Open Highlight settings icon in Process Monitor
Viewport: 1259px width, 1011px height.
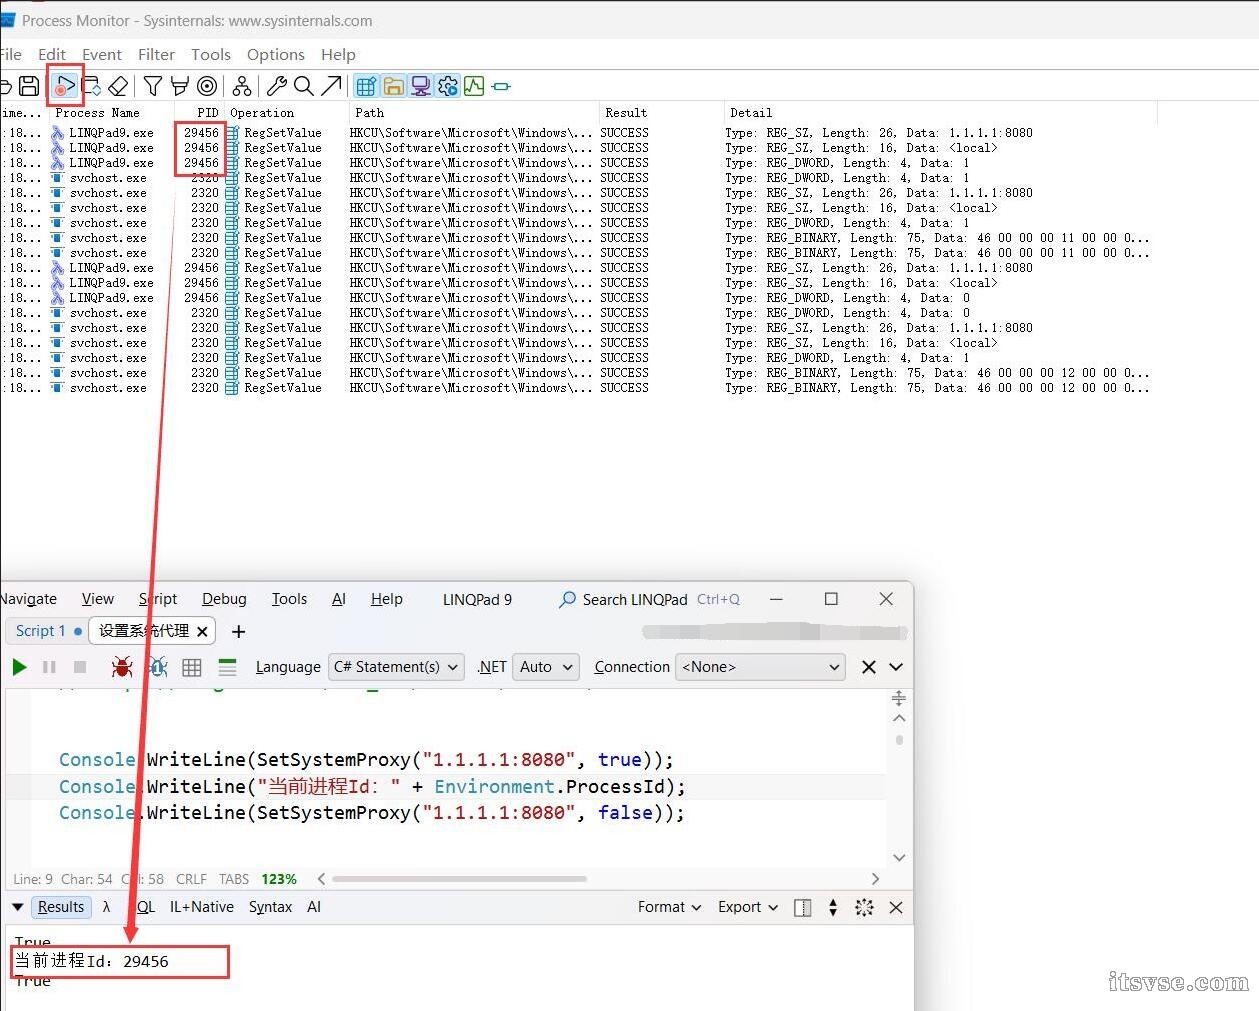[179, 86]
